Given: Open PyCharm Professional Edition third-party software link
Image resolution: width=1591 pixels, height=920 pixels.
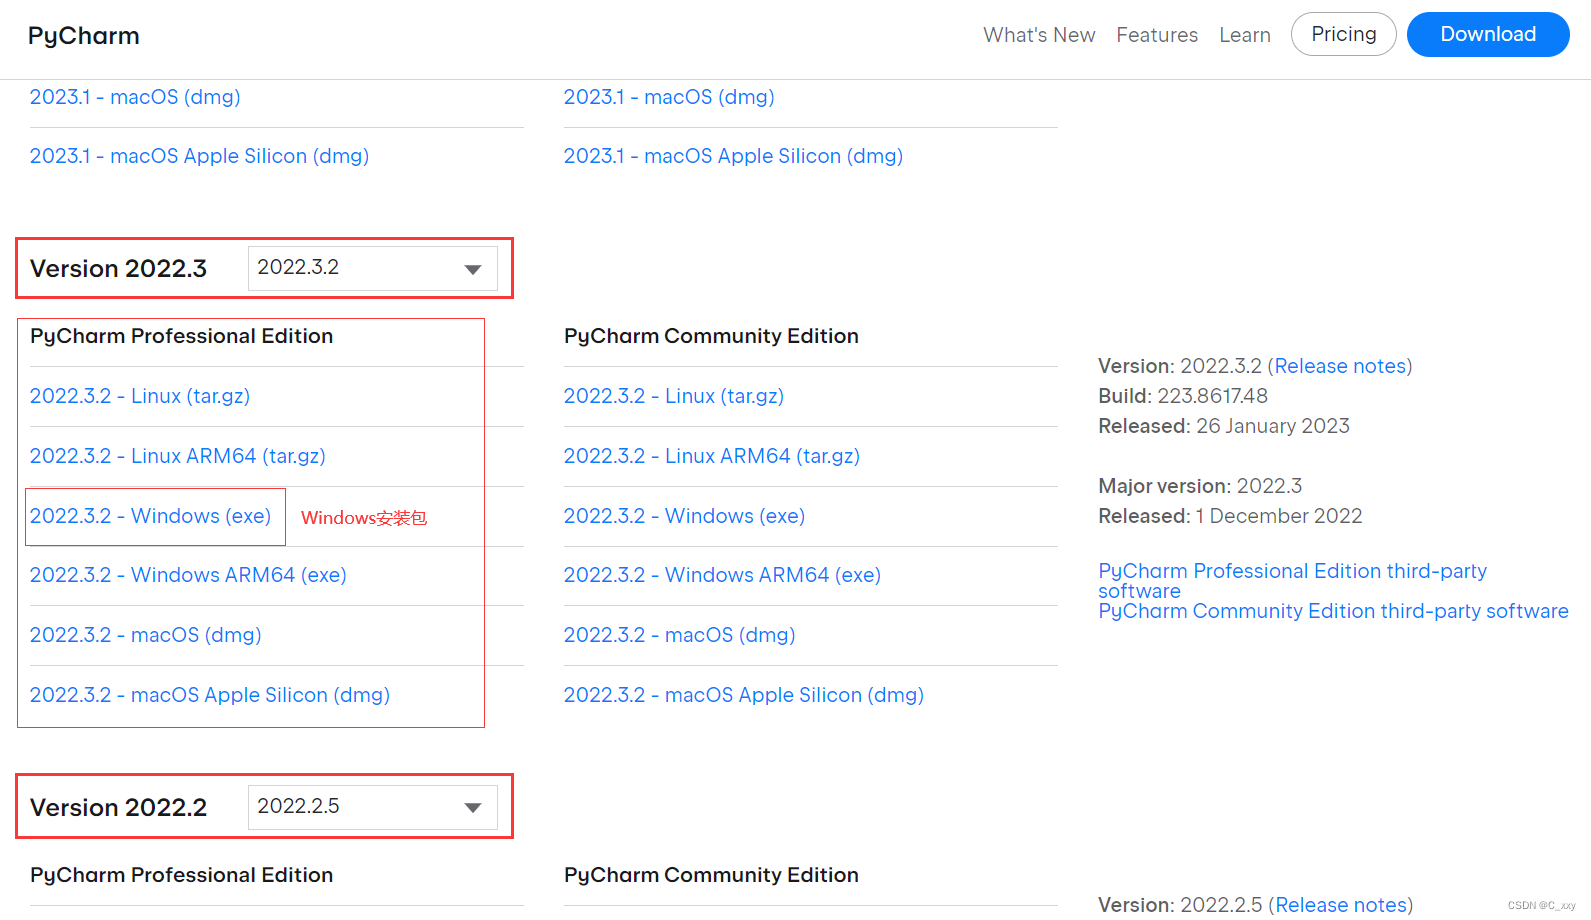Looking at the screenshot, I should pyautogui.click(x=1292, y=581).
